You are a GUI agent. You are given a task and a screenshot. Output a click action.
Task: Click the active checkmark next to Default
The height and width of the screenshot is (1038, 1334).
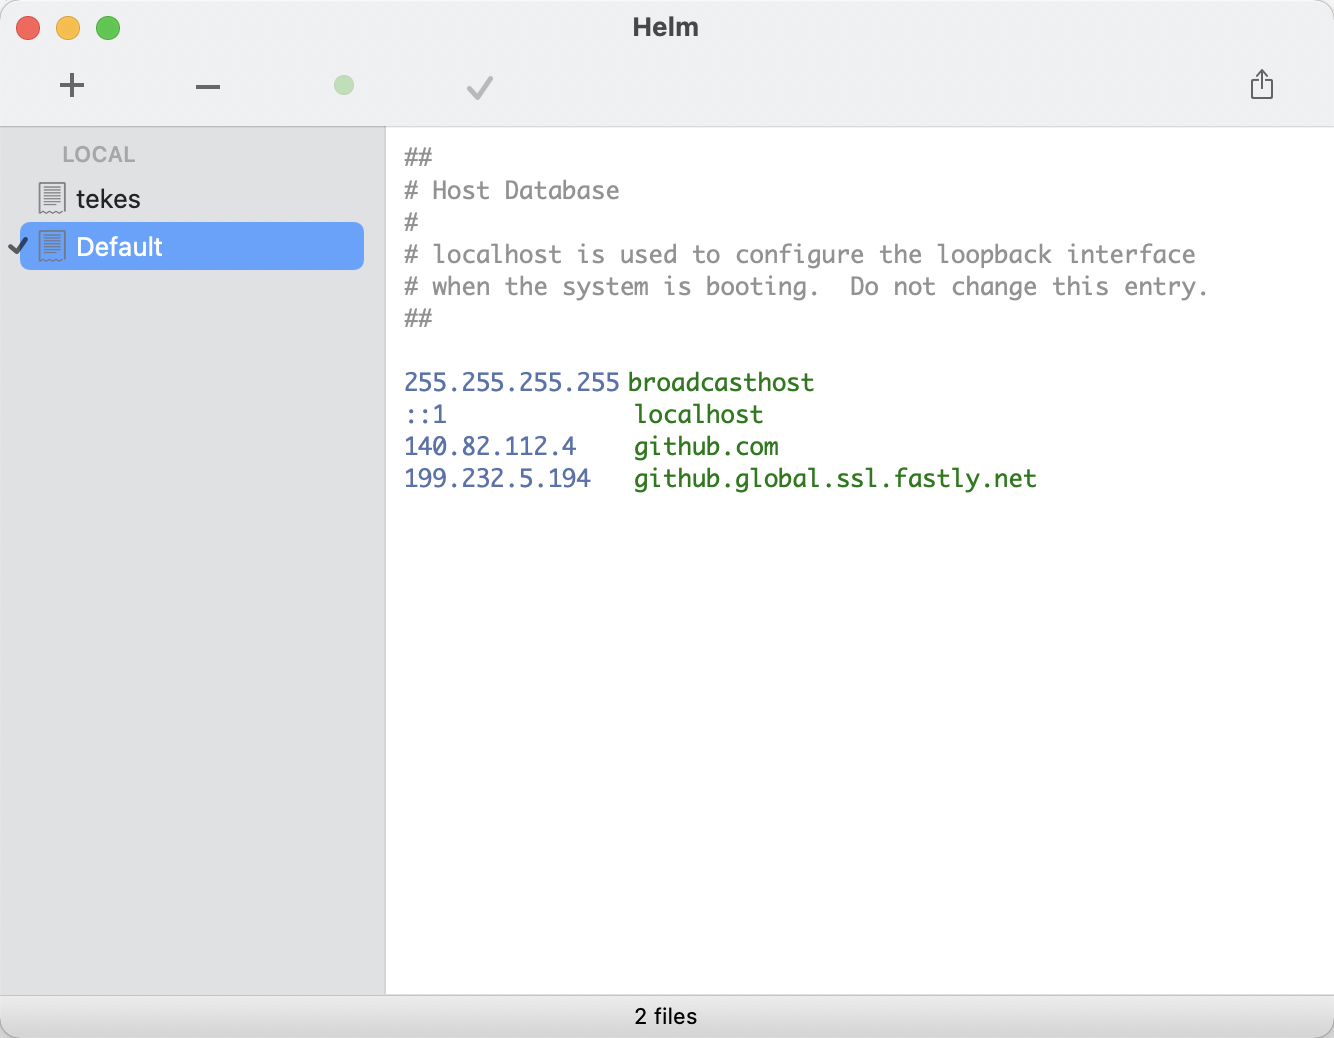click(18, 245)
